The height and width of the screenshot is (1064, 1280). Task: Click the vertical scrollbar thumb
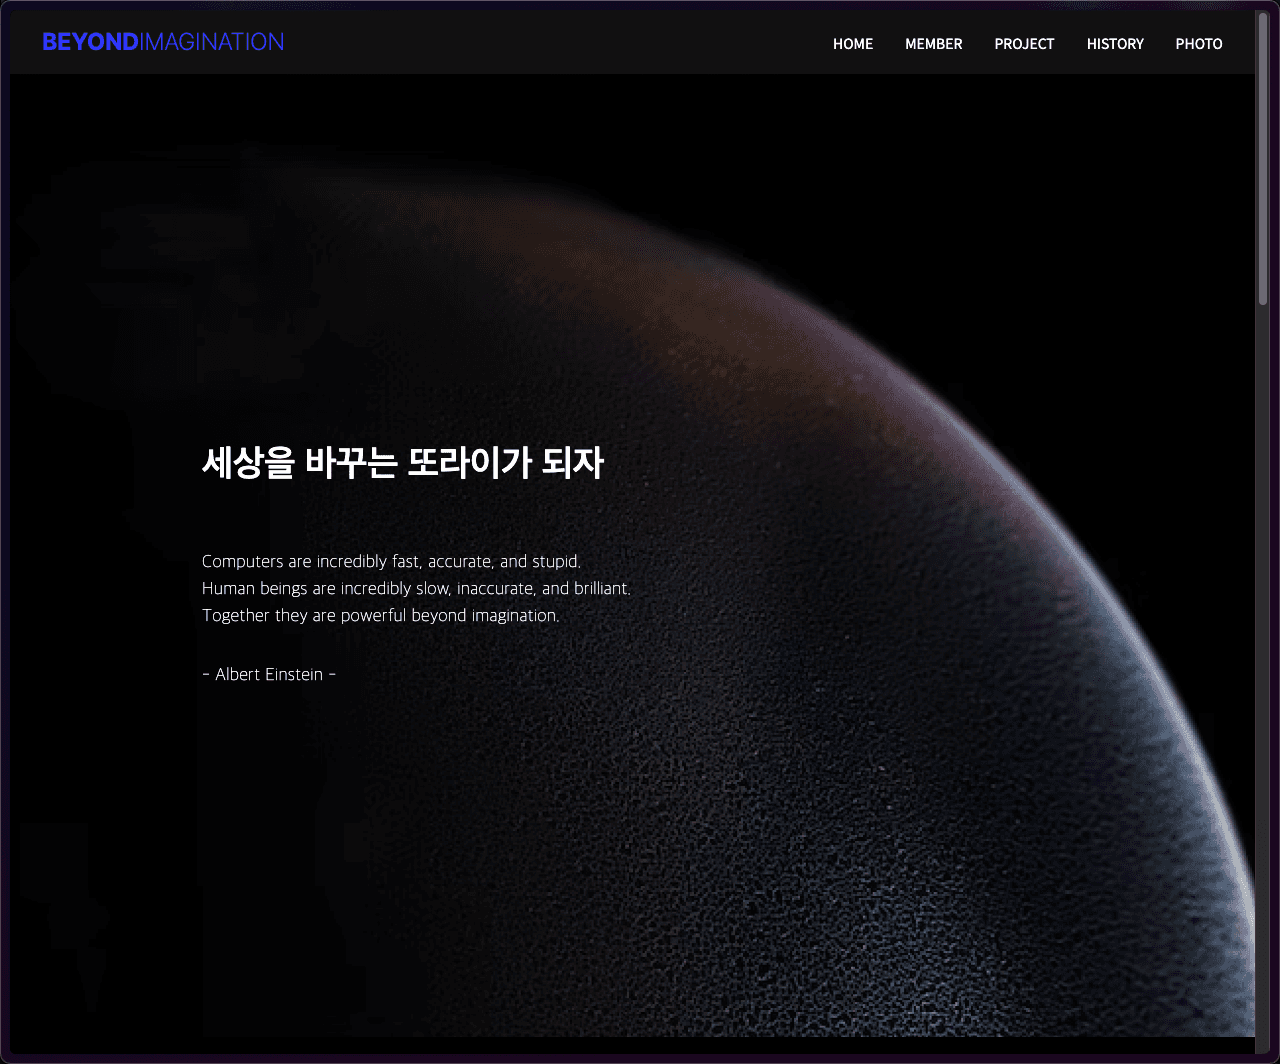(x=1262, y=160)
